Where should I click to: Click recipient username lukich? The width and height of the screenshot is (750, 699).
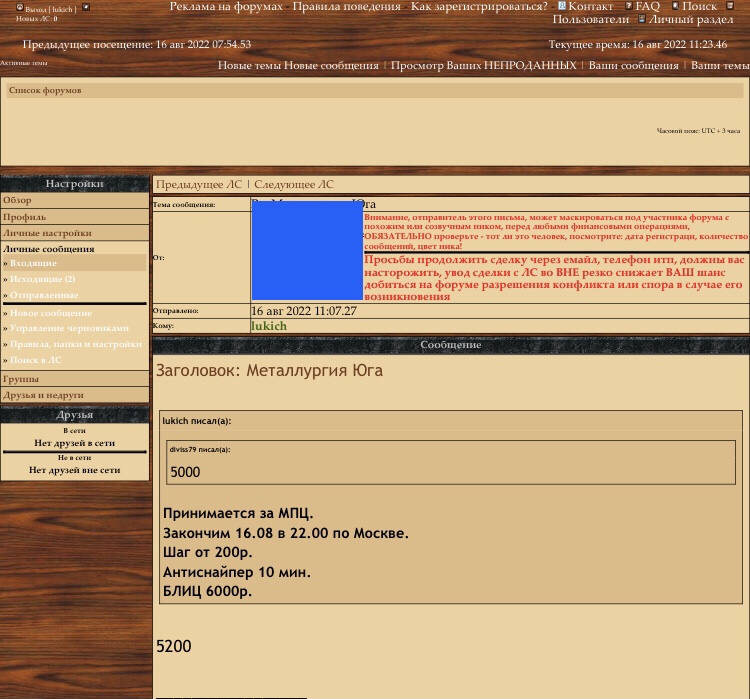268,325
